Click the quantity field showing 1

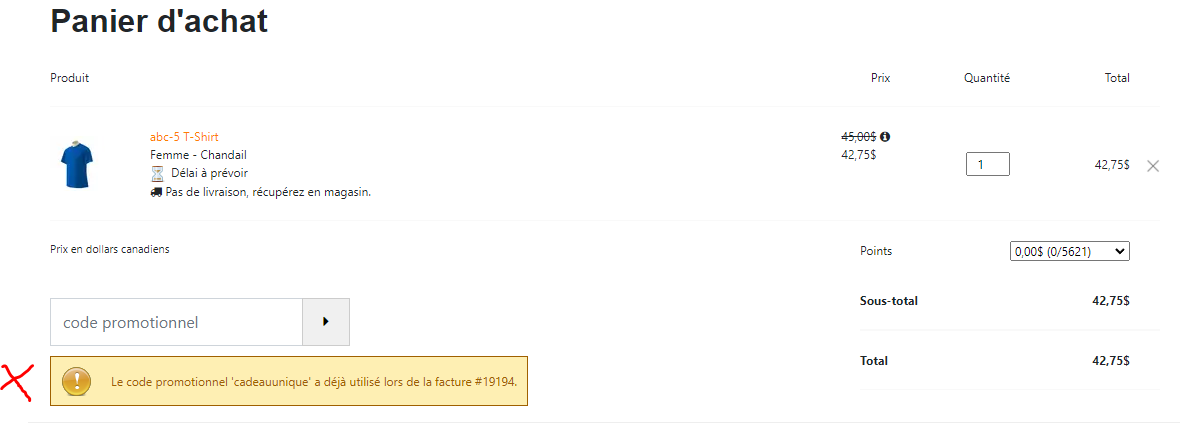987,164
